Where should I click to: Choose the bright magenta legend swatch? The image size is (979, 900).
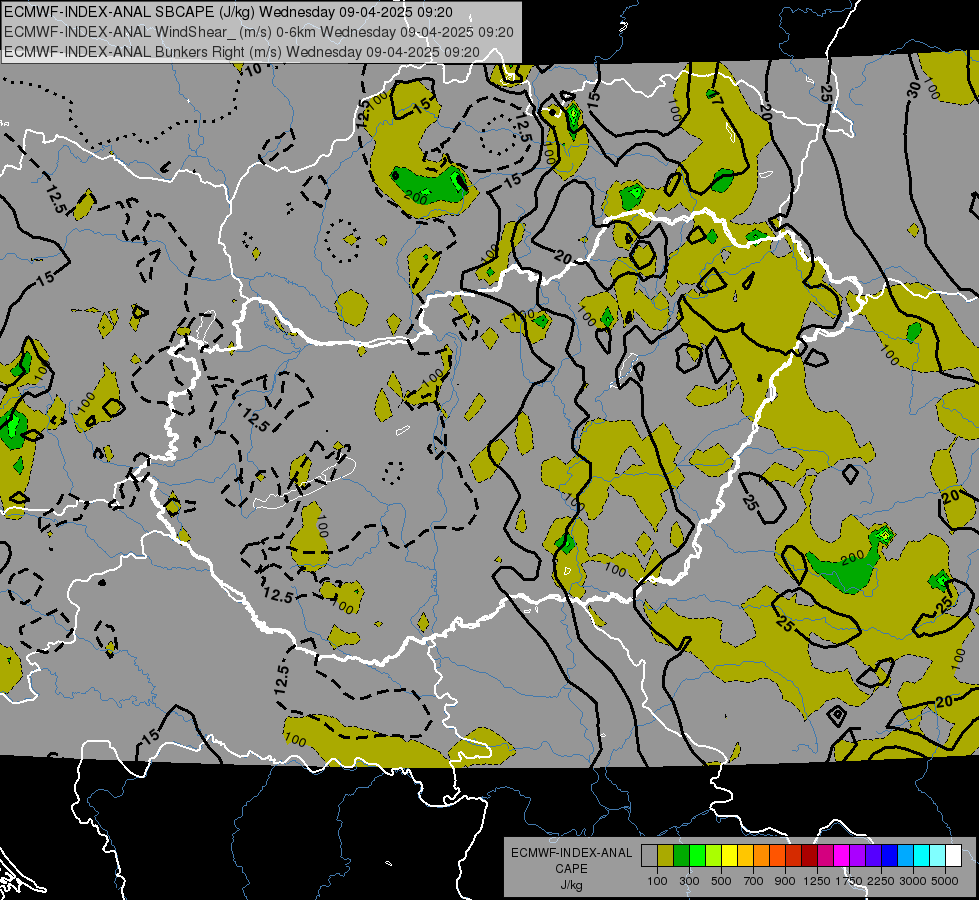click(842, 856)
